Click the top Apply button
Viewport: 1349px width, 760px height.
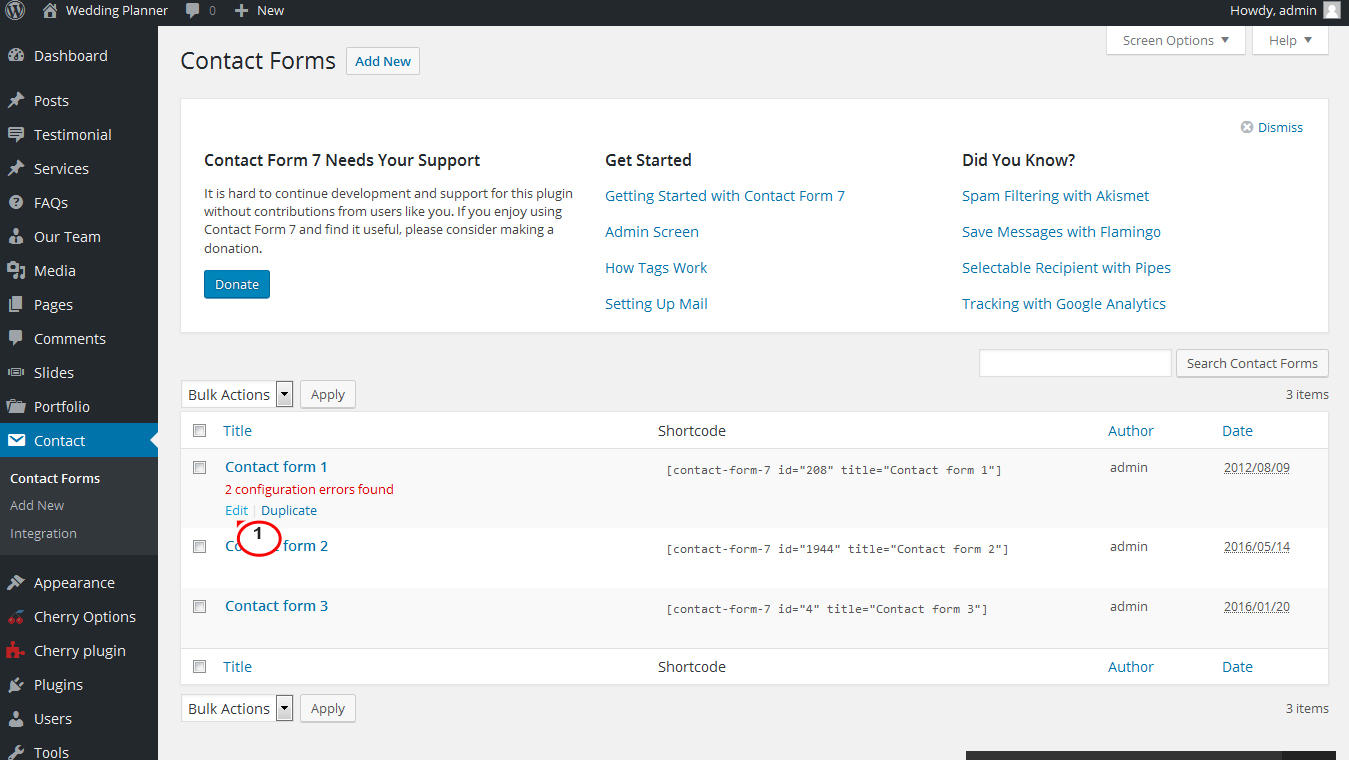click(x=328, y=394)
